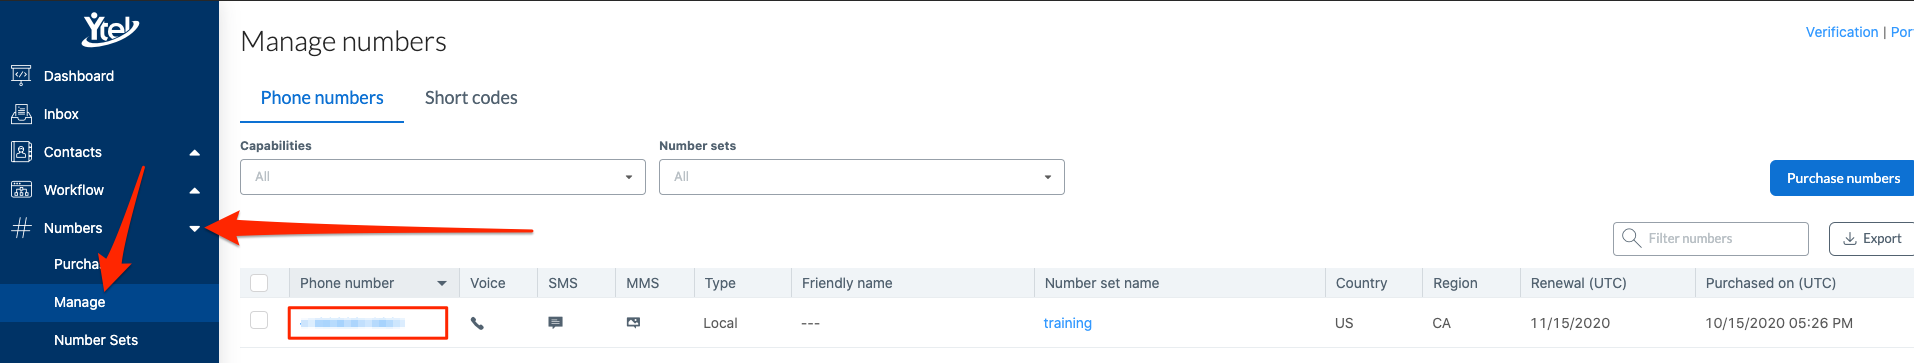This screenshot has width=1914, height=363.
Task: Click the Ytel logo
Action: pos(110,29)
